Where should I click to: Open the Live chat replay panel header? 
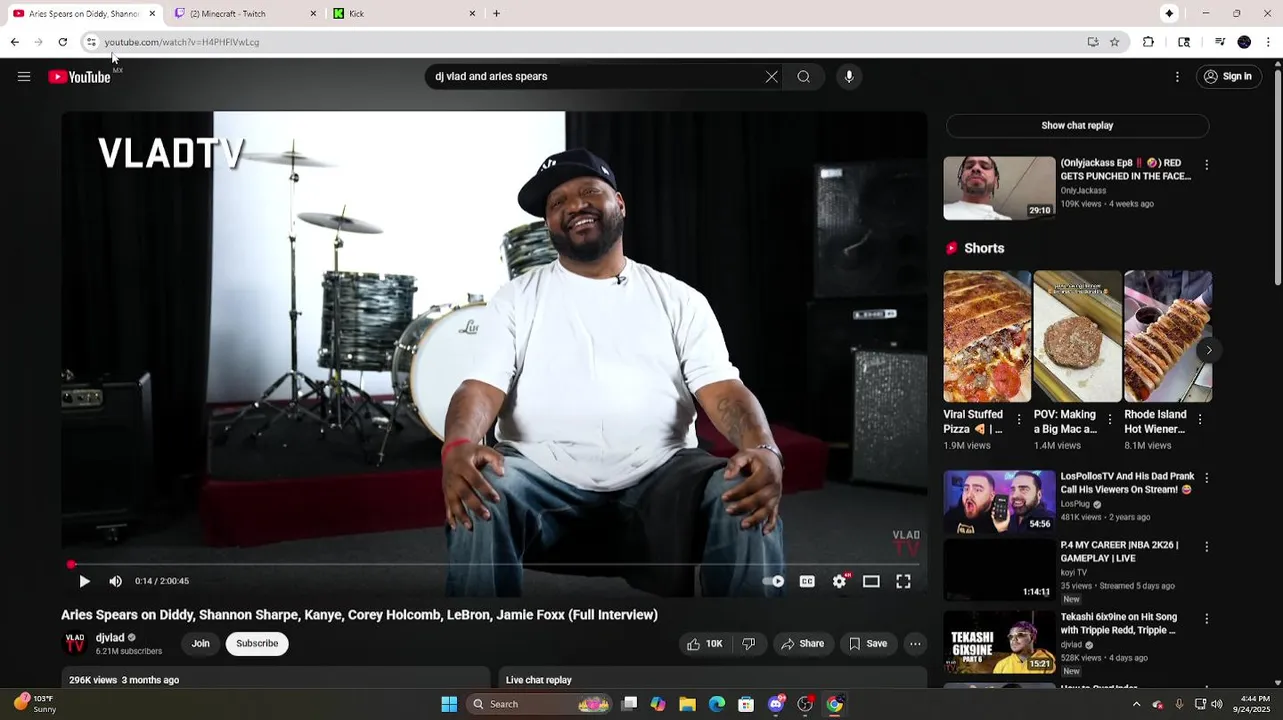(714, 680)
